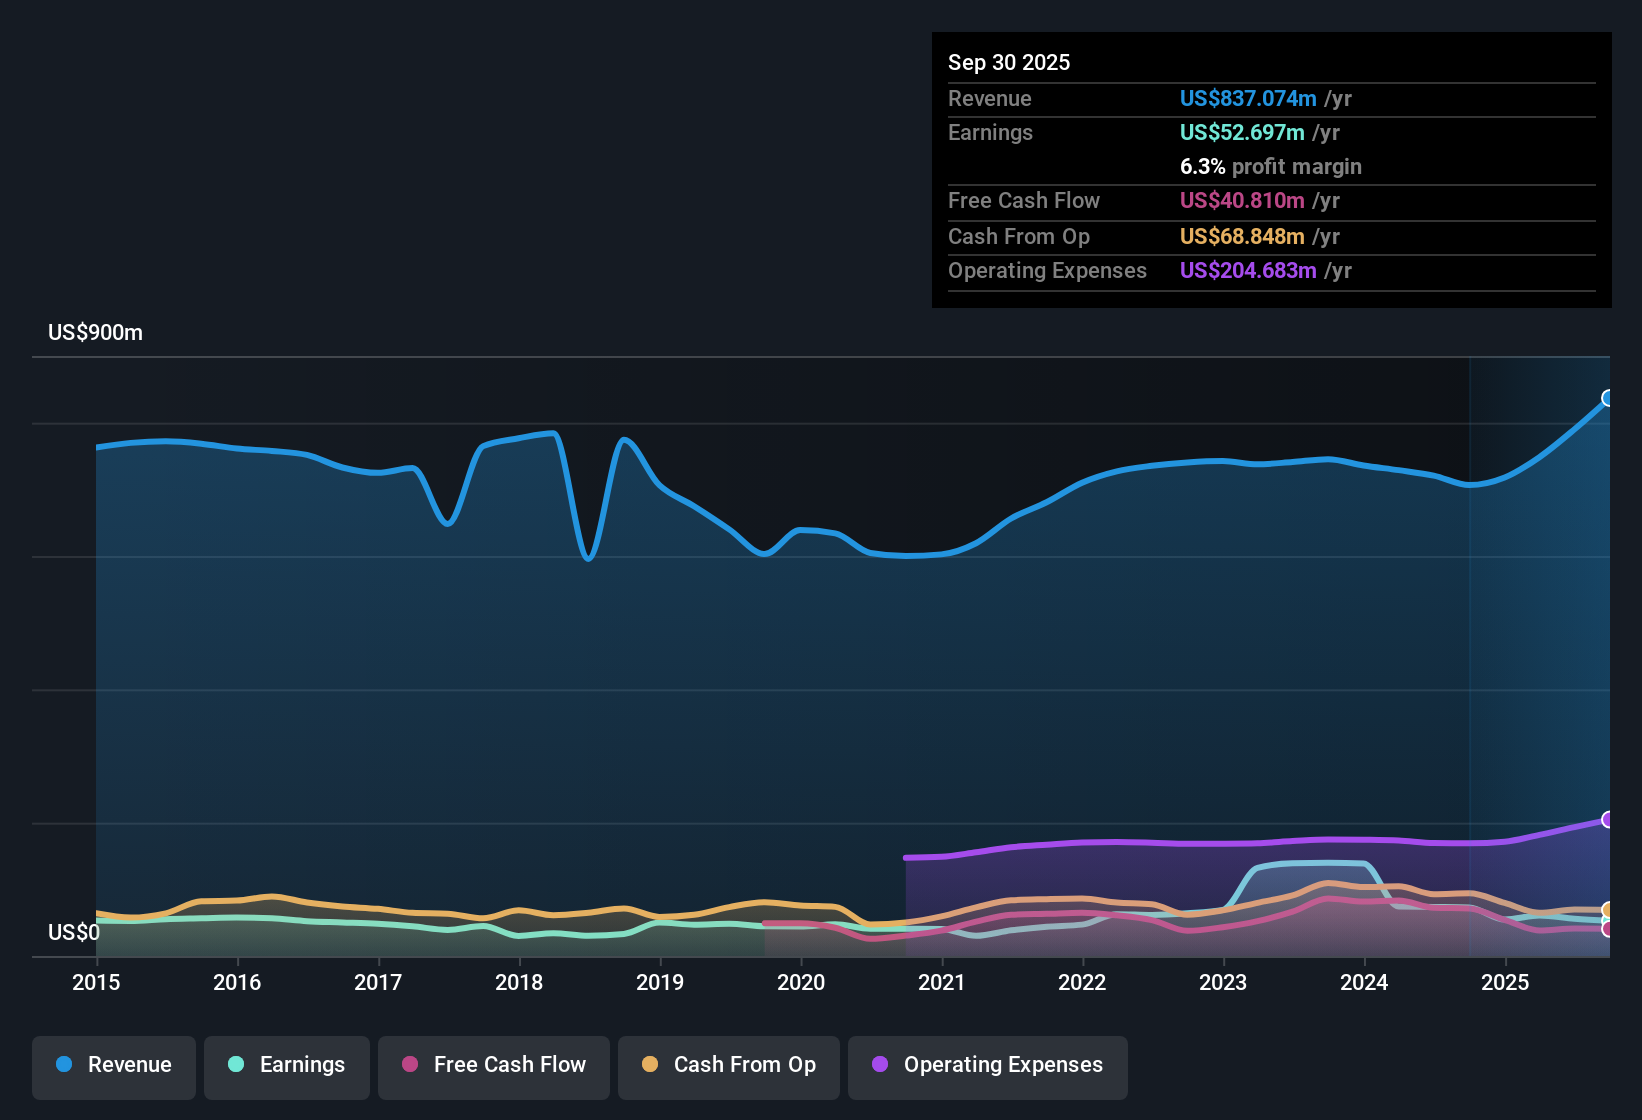Viewport: 1642px width, 1120px height.
Task: Click the Earnings row label in tooltip
Action: (x=990, y=132)
